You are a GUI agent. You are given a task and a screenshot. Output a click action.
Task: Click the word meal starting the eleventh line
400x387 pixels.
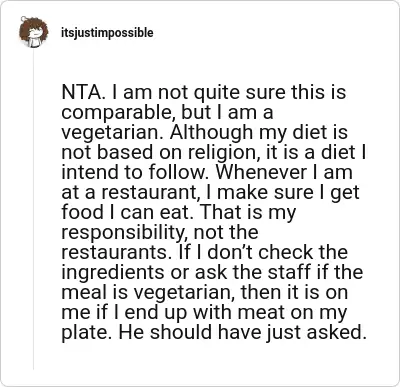click(82, 292)
